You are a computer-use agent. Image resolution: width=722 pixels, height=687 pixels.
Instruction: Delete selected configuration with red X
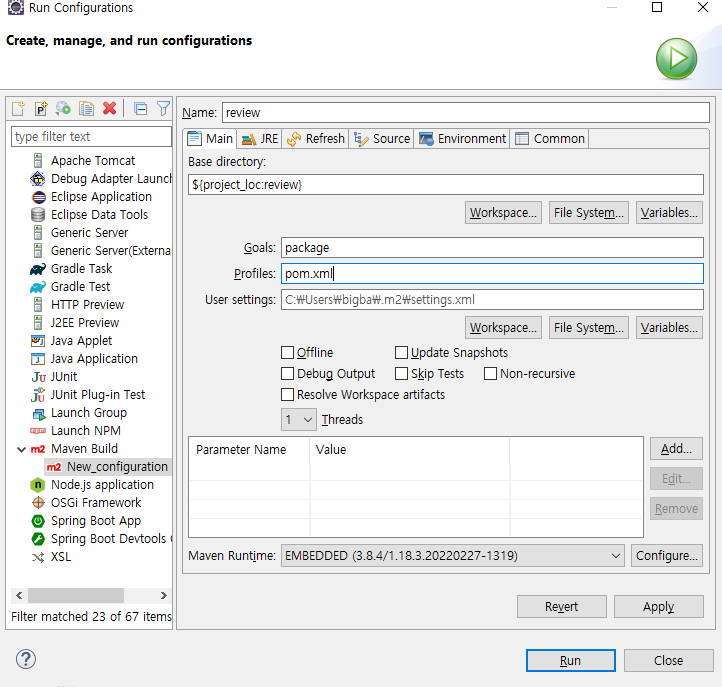pyautogui.click(x=110, y=109)
